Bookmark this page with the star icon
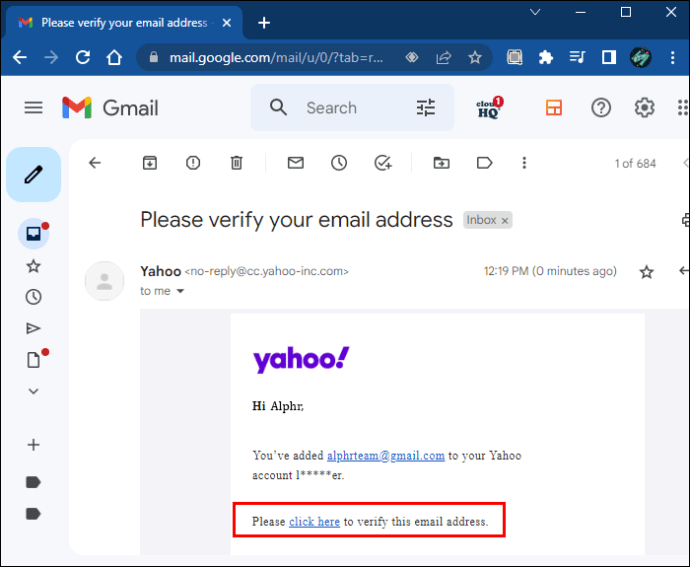 click(x=475, y=58)
